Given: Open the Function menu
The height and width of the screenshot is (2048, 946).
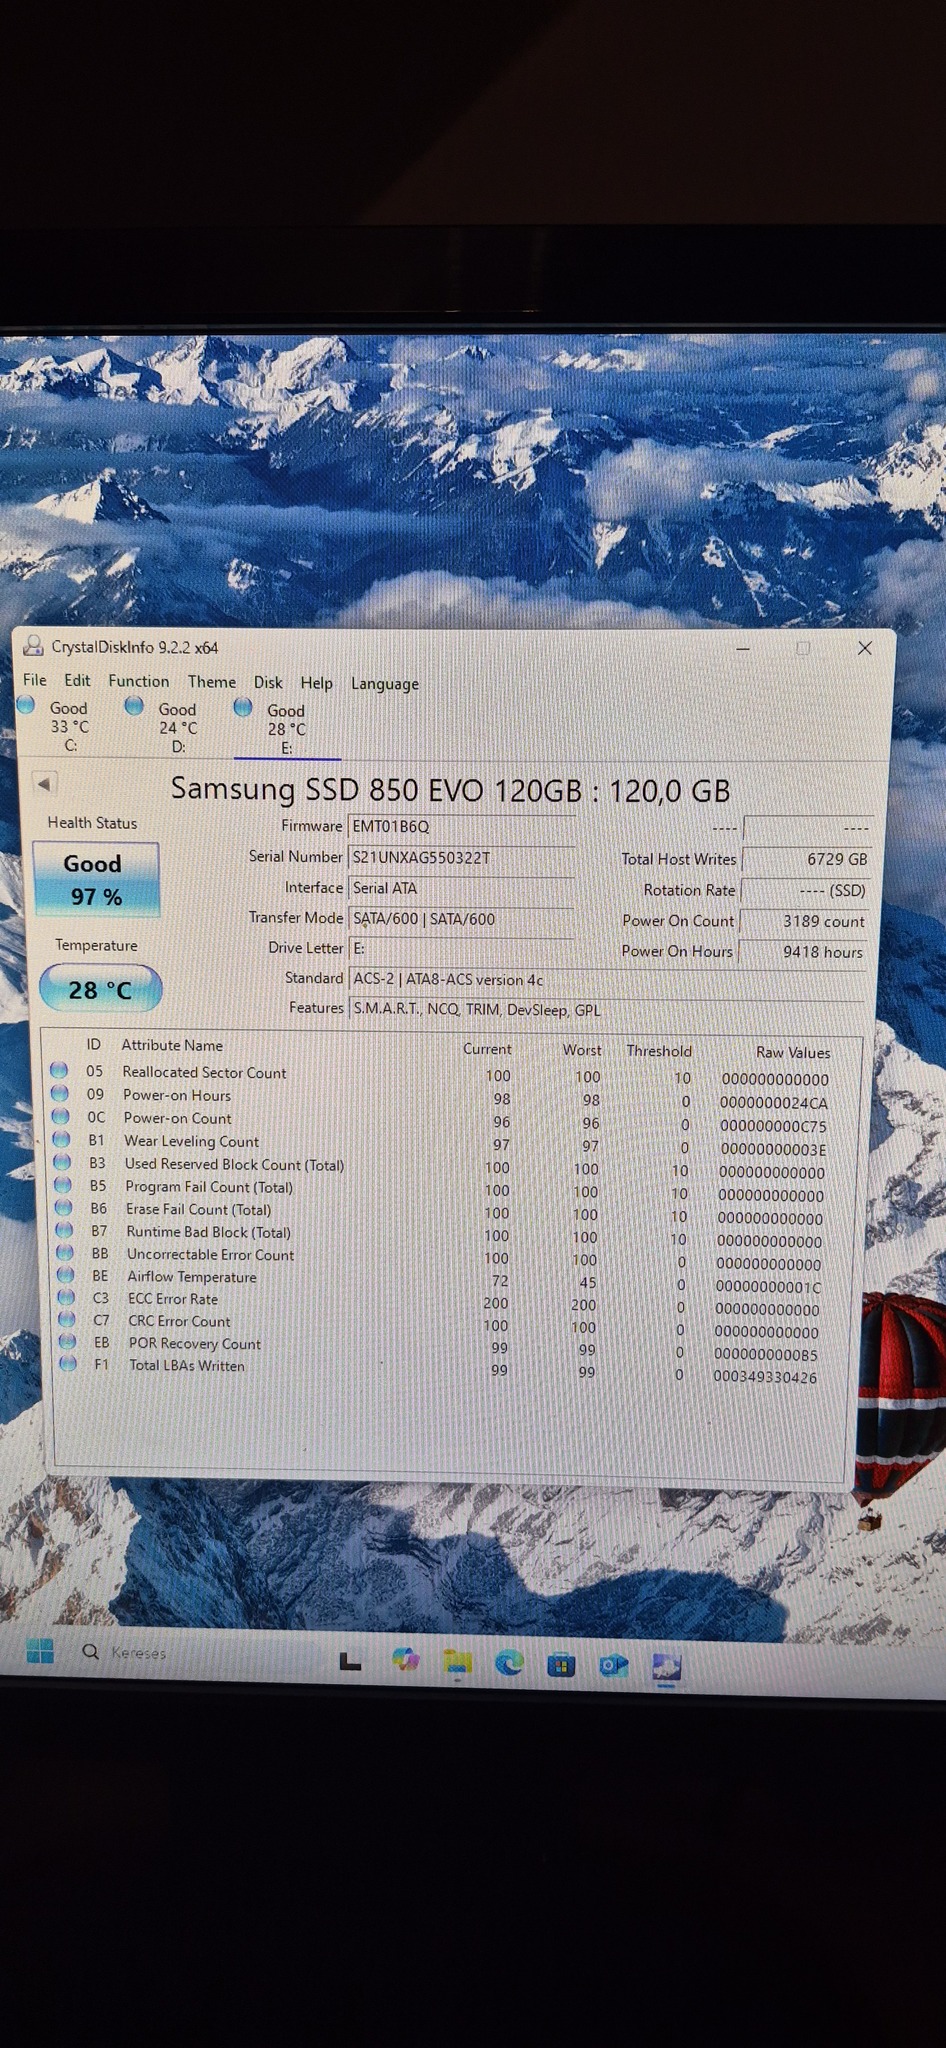Looking at the screenshot, I should tap(138, 681).
